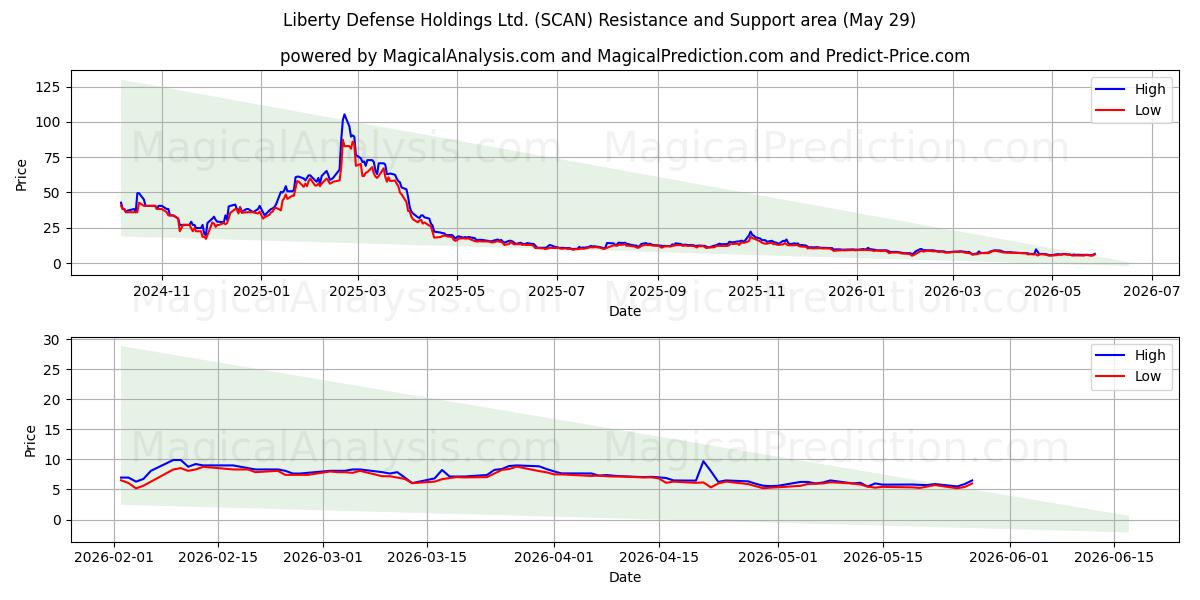1200x600 pixels.
Task: Click the '2026-03' x-axis label
Action: point(953,291)
